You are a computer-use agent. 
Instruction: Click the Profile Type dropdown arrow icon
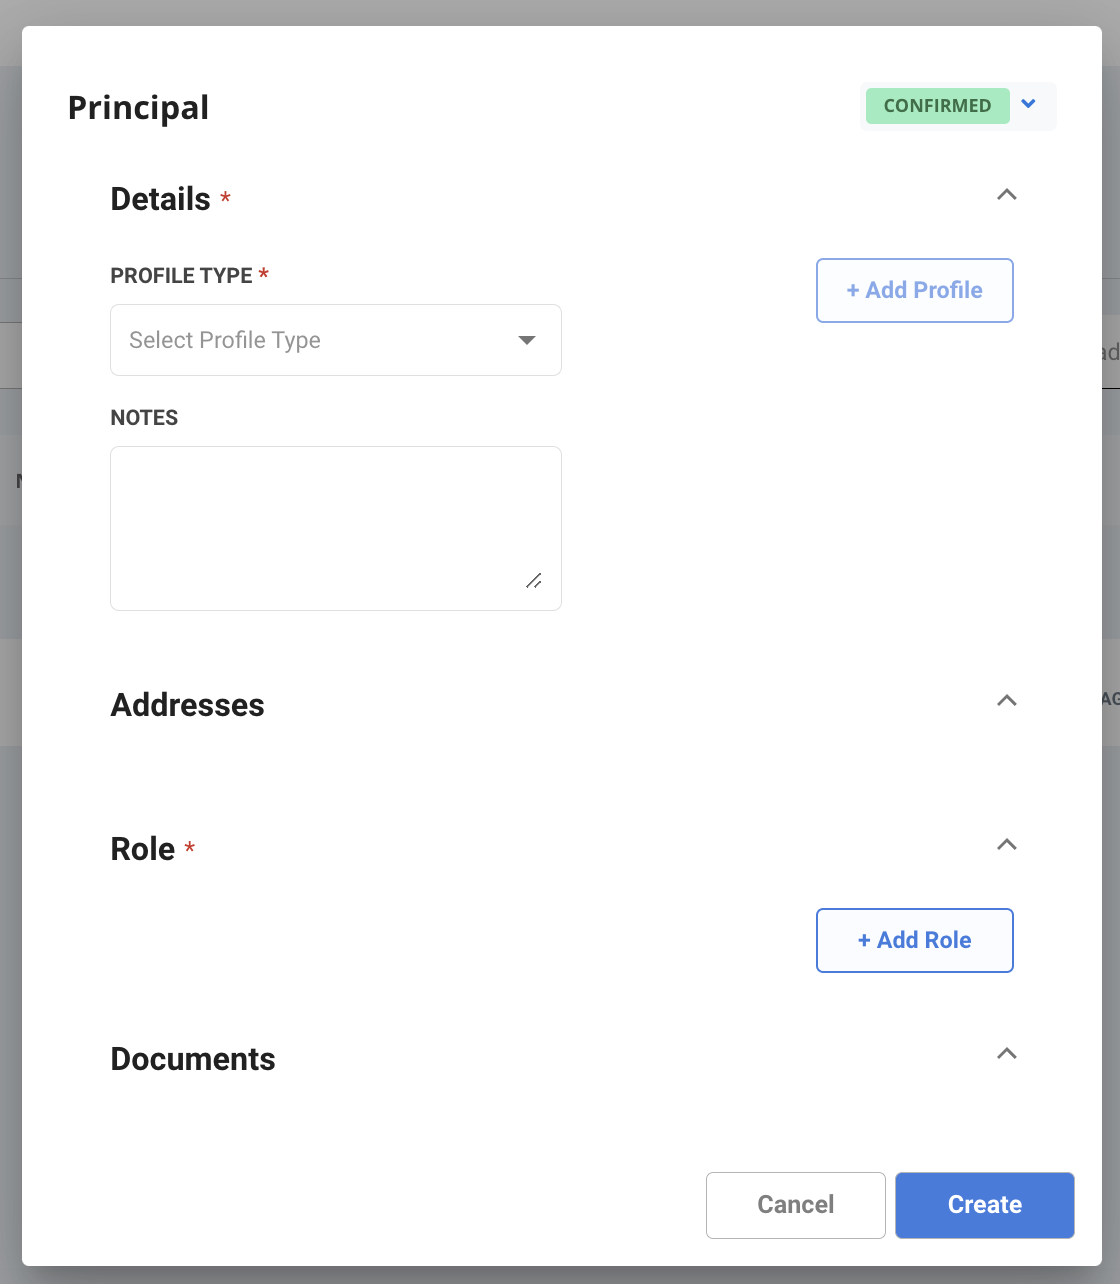527,340
